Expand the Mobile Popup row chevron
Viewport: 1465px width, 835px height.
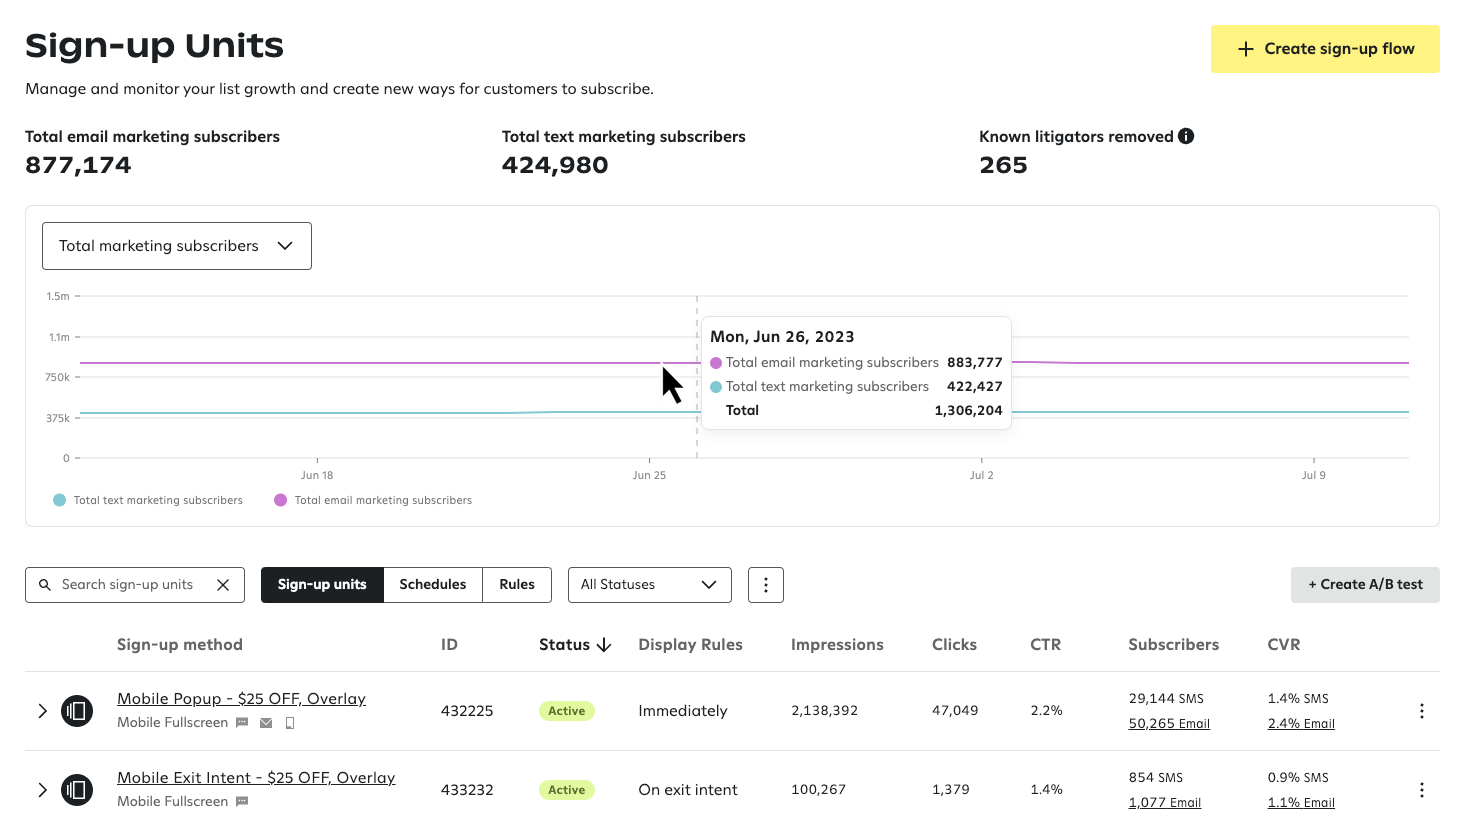click(x=42, y=711)
